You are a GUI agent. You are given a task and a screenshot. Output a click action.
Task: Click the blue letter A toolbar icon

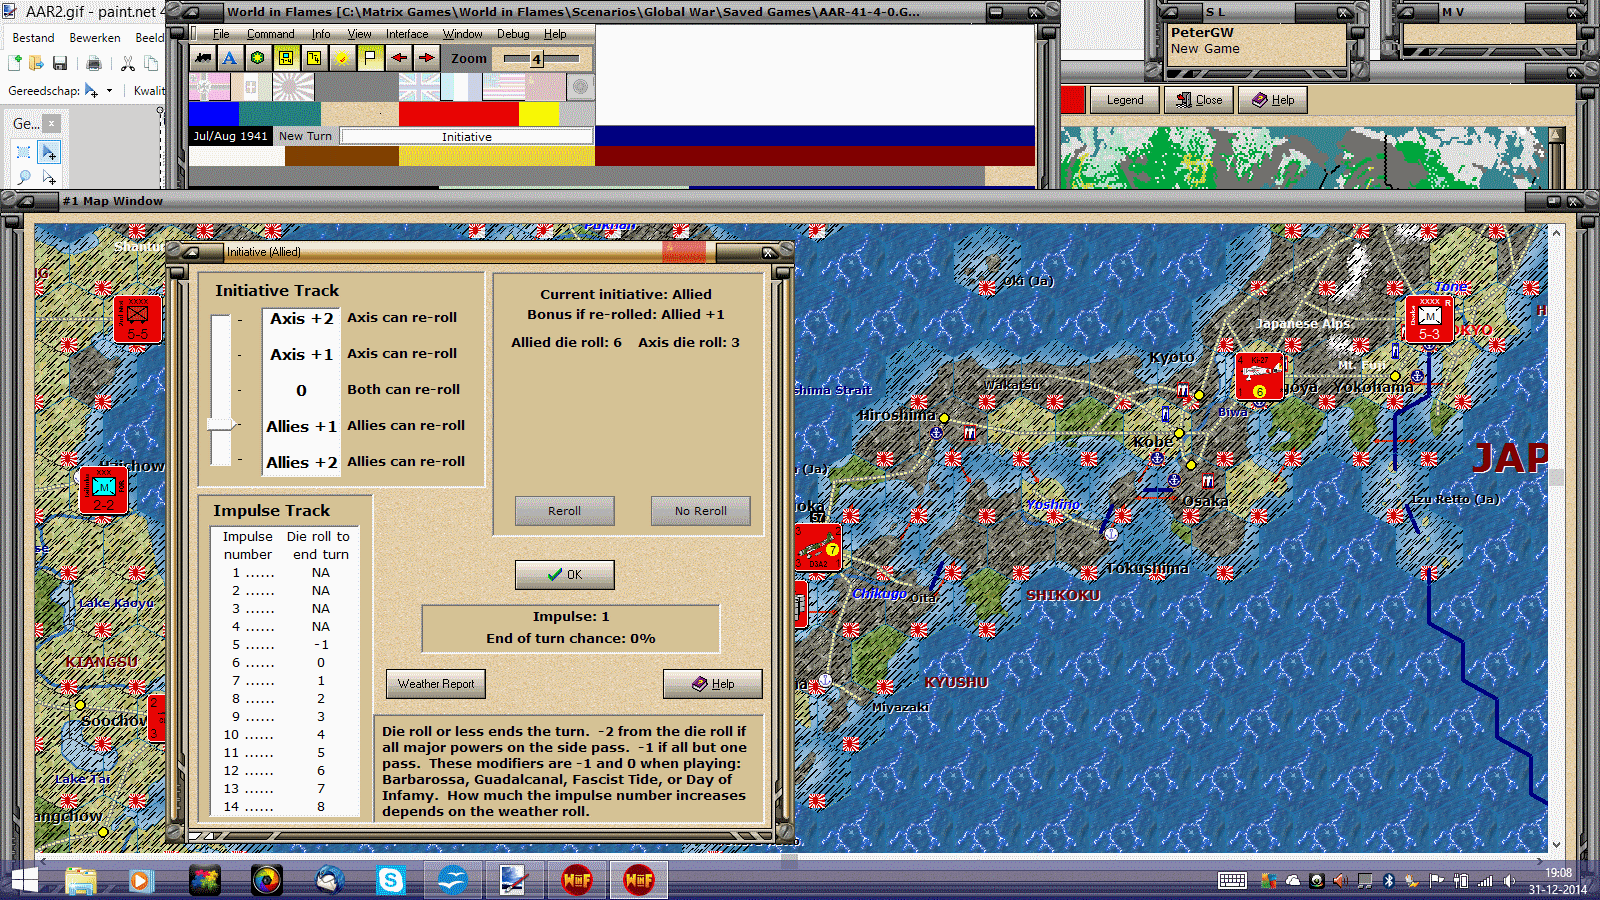(x=230, y=58)
